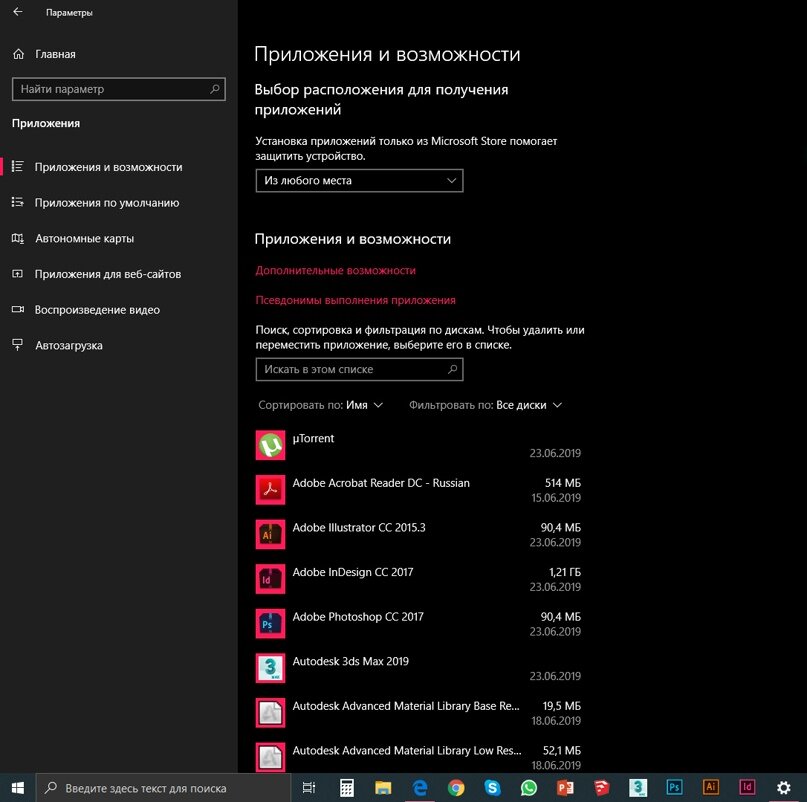This screenshot has width=807, height=802.
Task: Open the Windows Start menu
Action: 17,788
